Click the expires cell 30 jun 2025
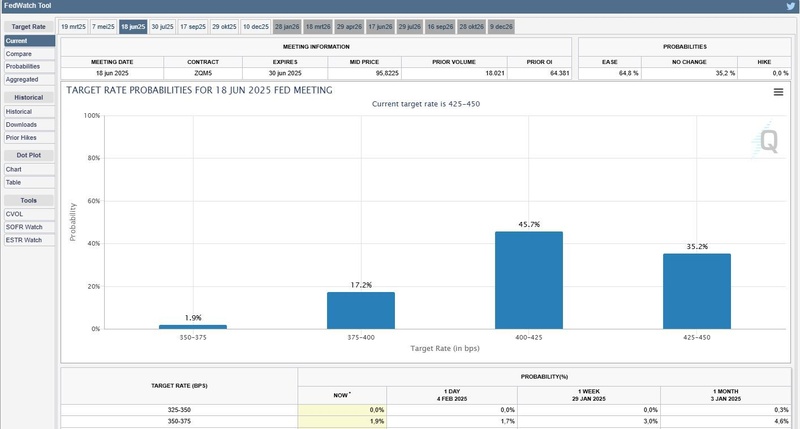 pos(285,73)
